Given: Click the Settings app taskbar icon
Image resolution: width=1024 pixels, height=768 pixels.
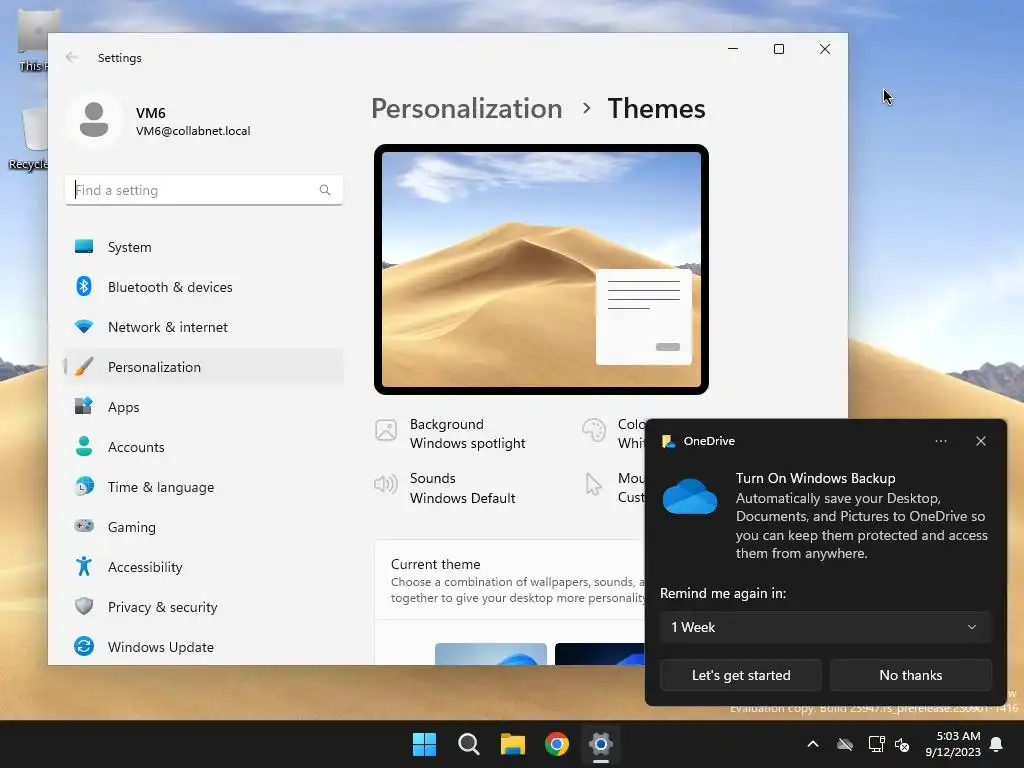Looking at the screenshot, I should tap(601, 744).
